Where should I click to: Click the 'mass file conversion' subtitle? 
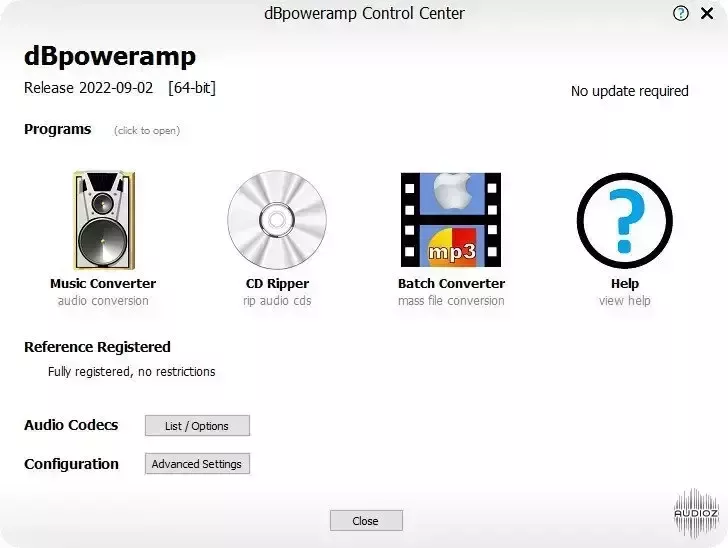pyautogui.click(x=451, y=301)
